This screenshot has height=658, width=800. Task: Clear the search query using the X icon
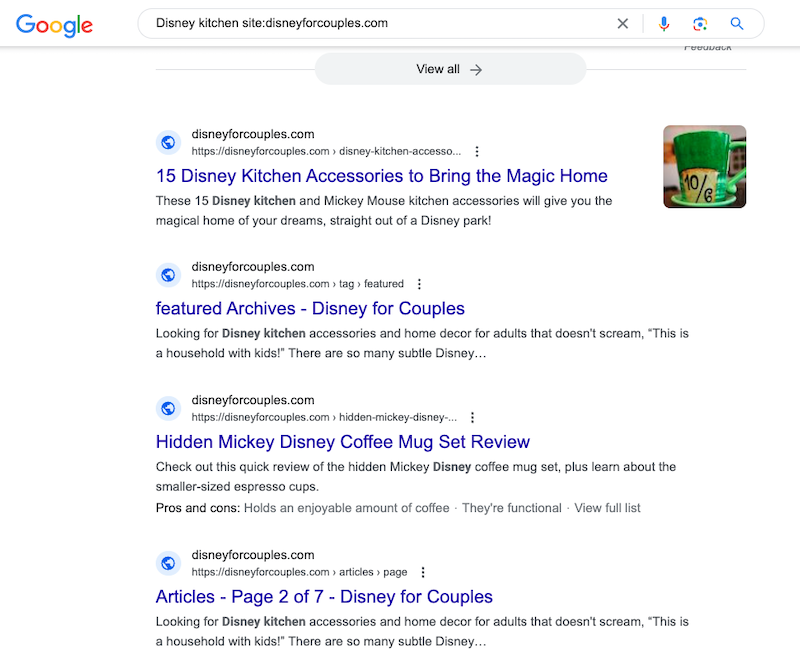coord(622,22)
